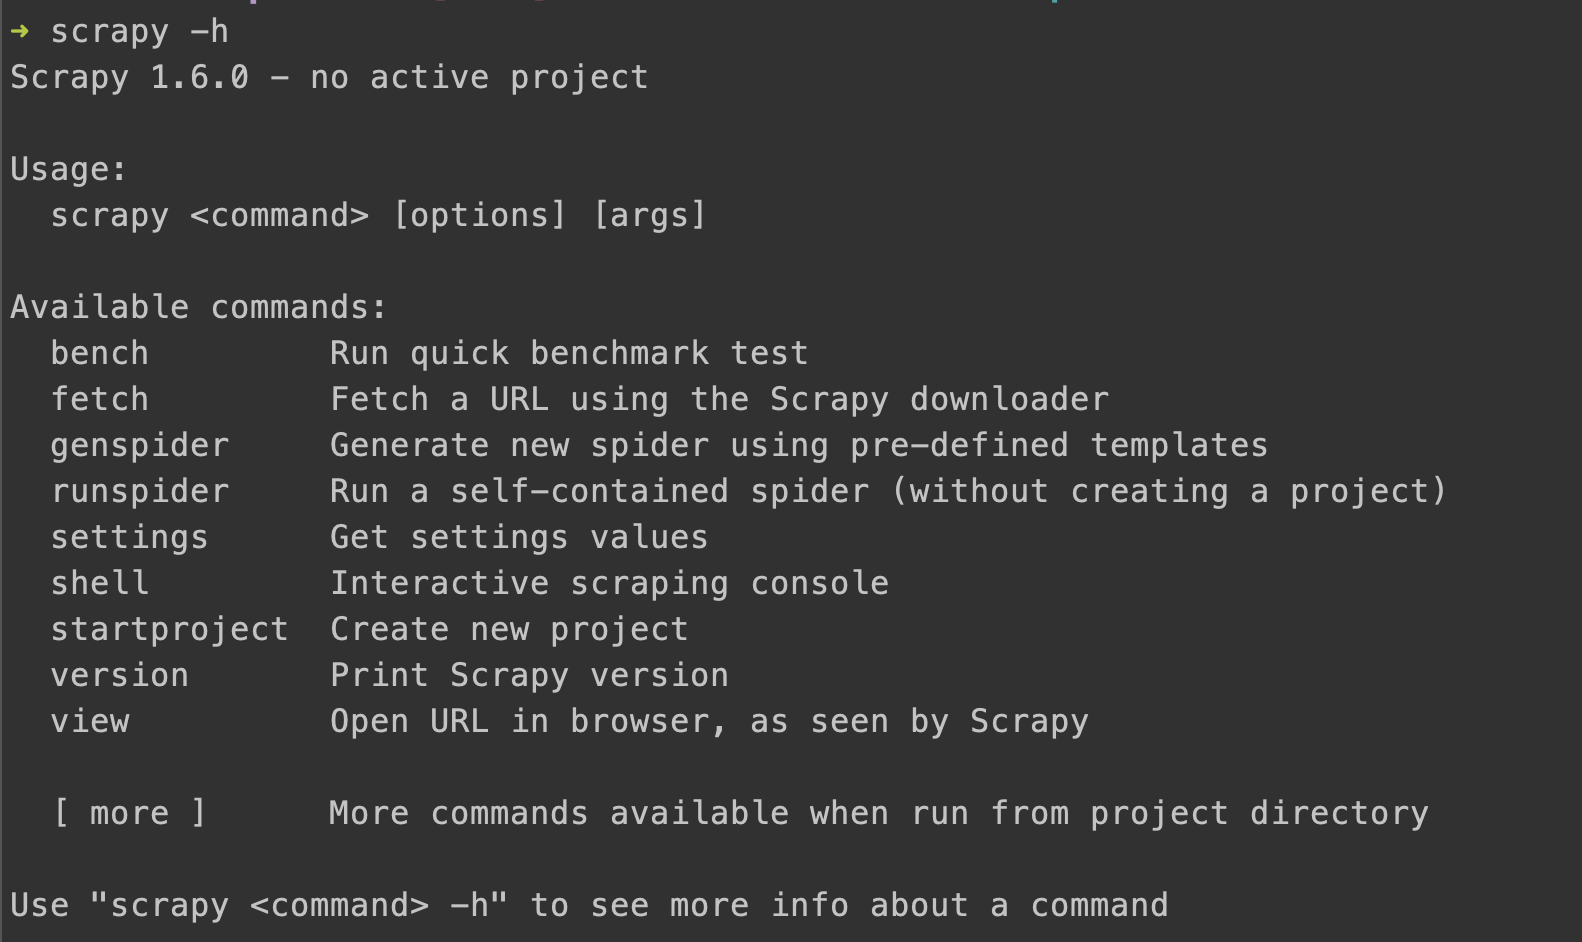1582x942 pixels.
Task: Click the 'Scrapy 1.6.0 - no active project' line
Action: coord(329,78)
